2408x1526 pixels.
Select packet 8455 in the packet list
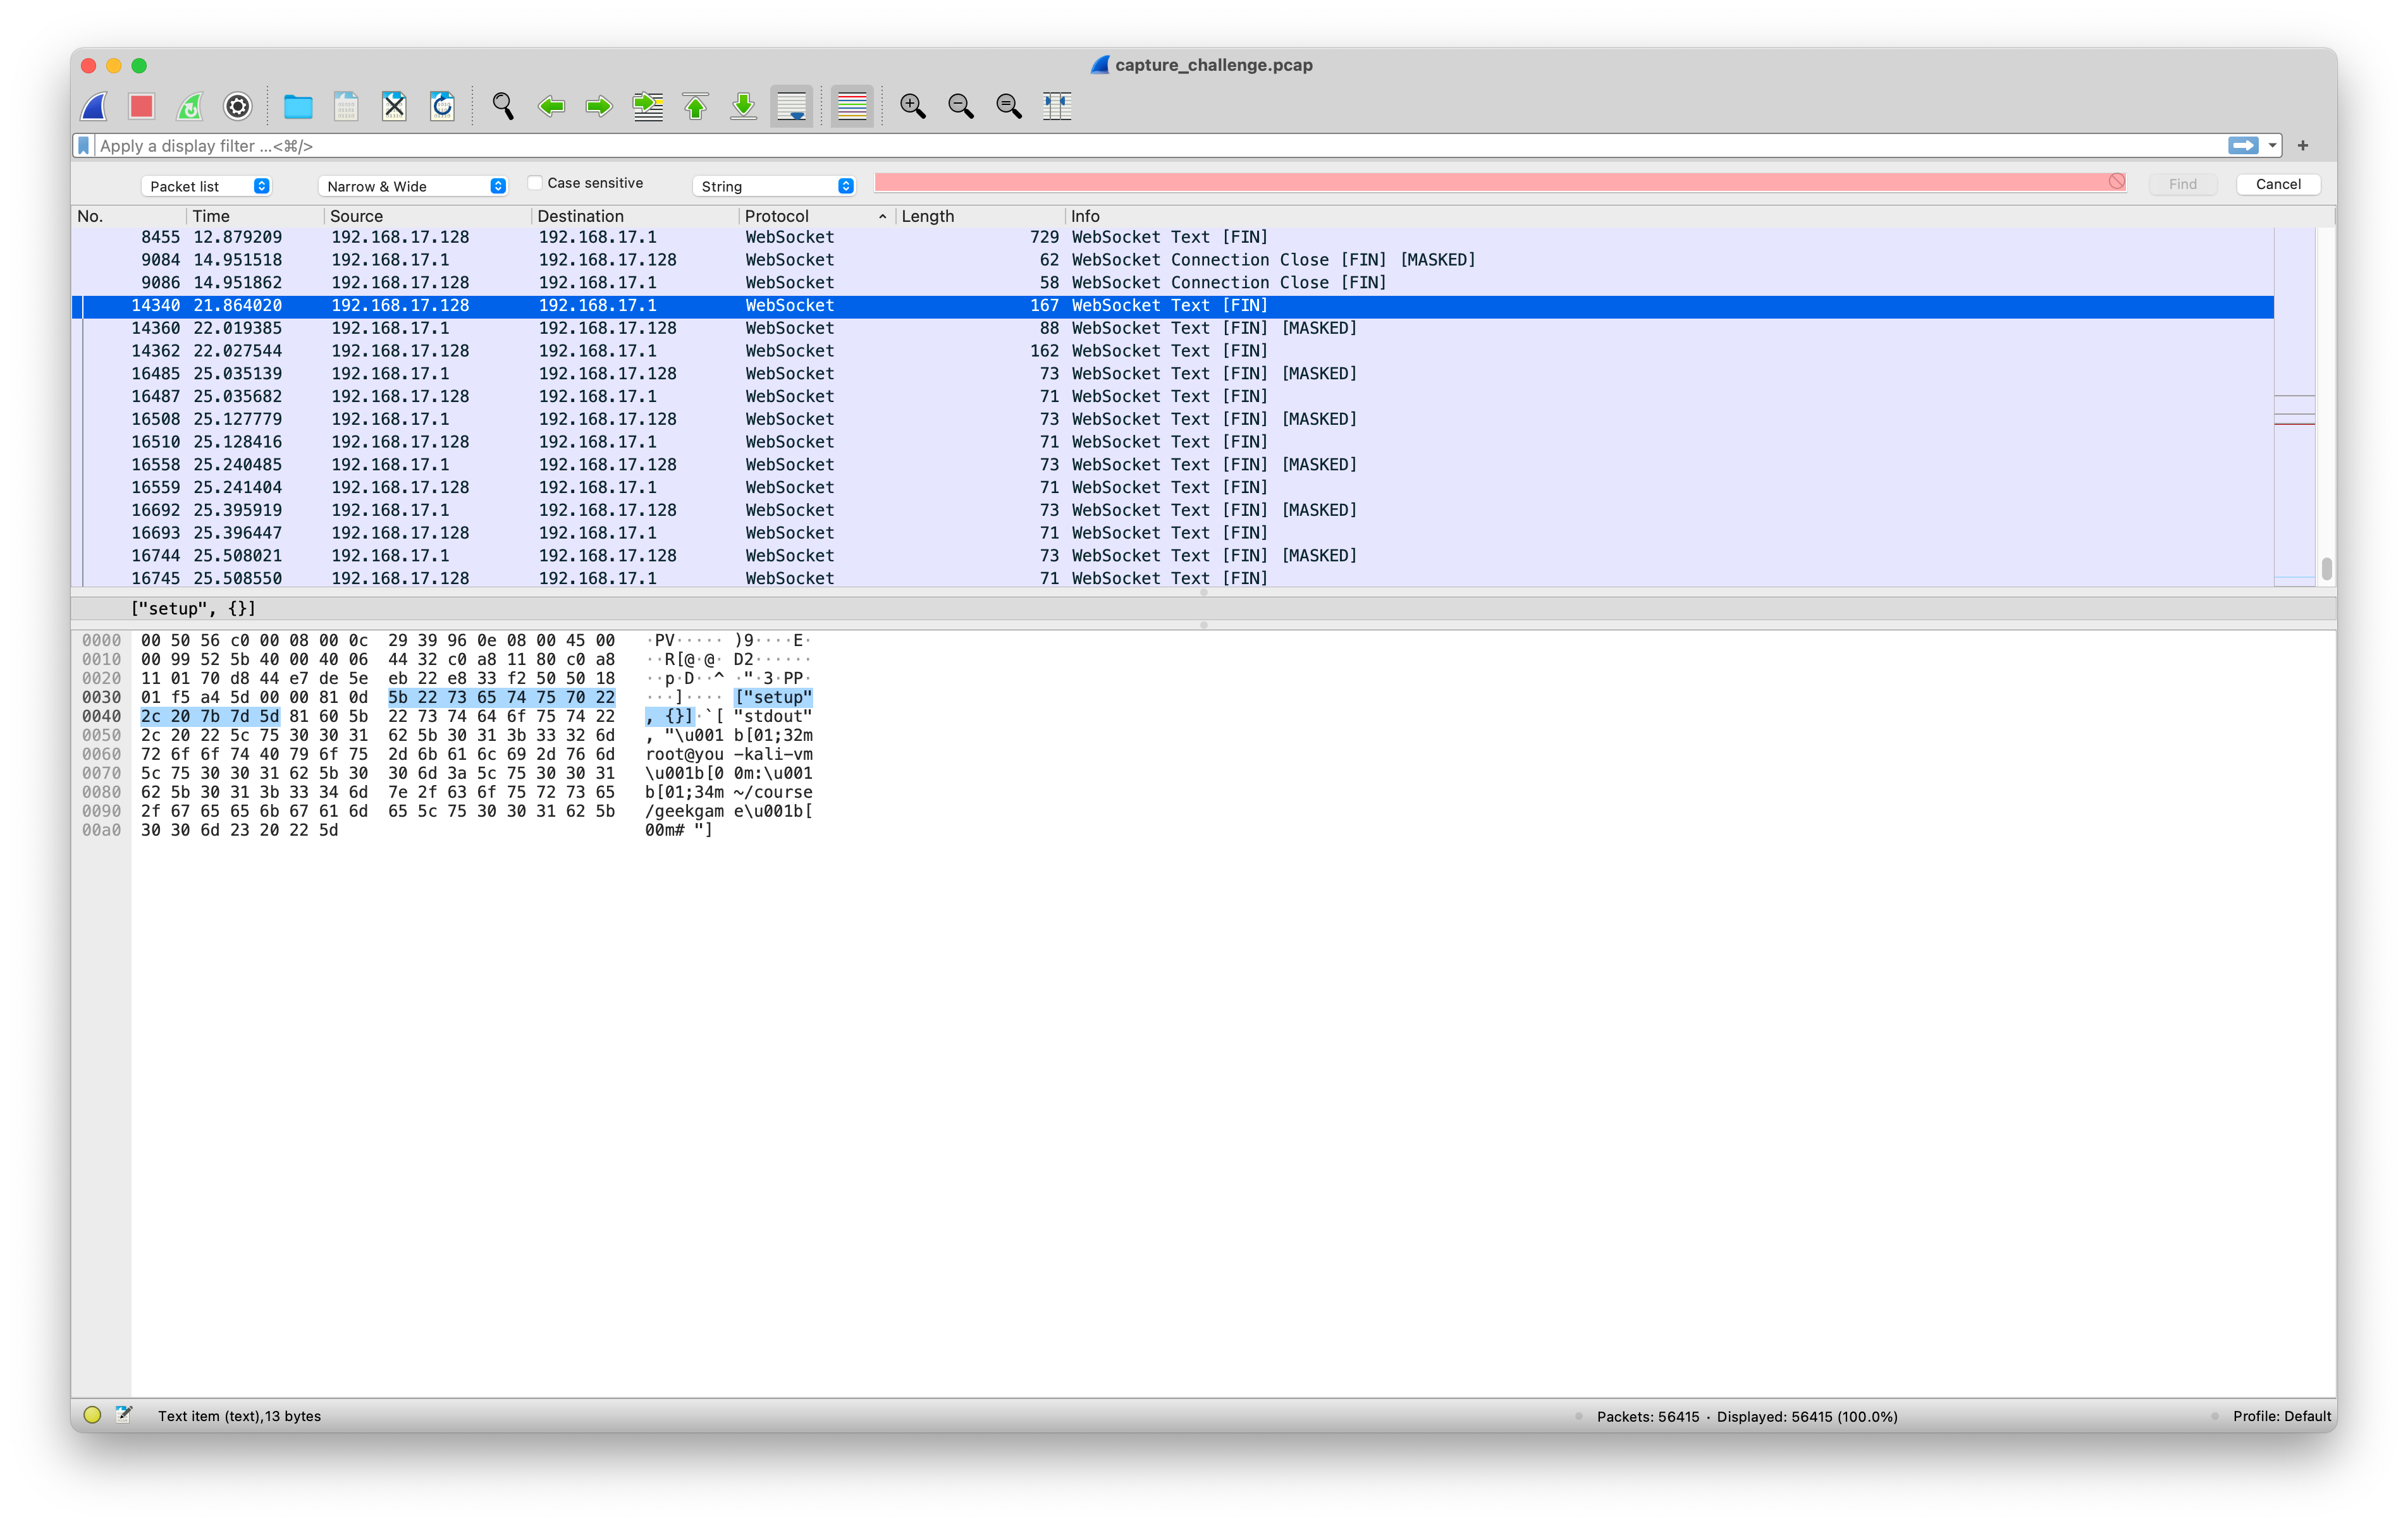pyautogui.click(x=1173, y=237)
